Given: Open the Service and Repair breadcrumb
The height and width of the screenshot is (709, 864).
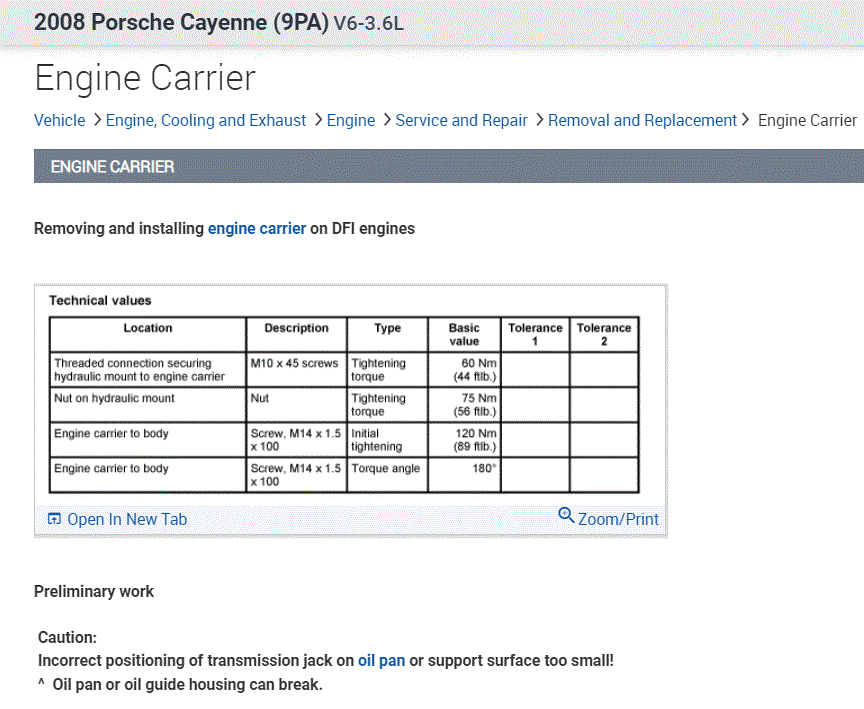Looking at the screenshot, I should click(x=461, y=120).
